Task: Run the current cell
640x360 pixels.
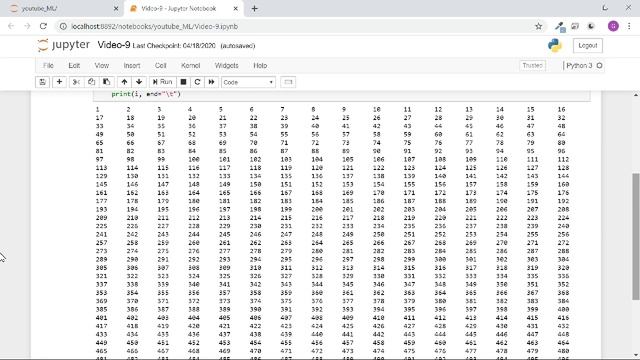Action: tap(162, 82)
